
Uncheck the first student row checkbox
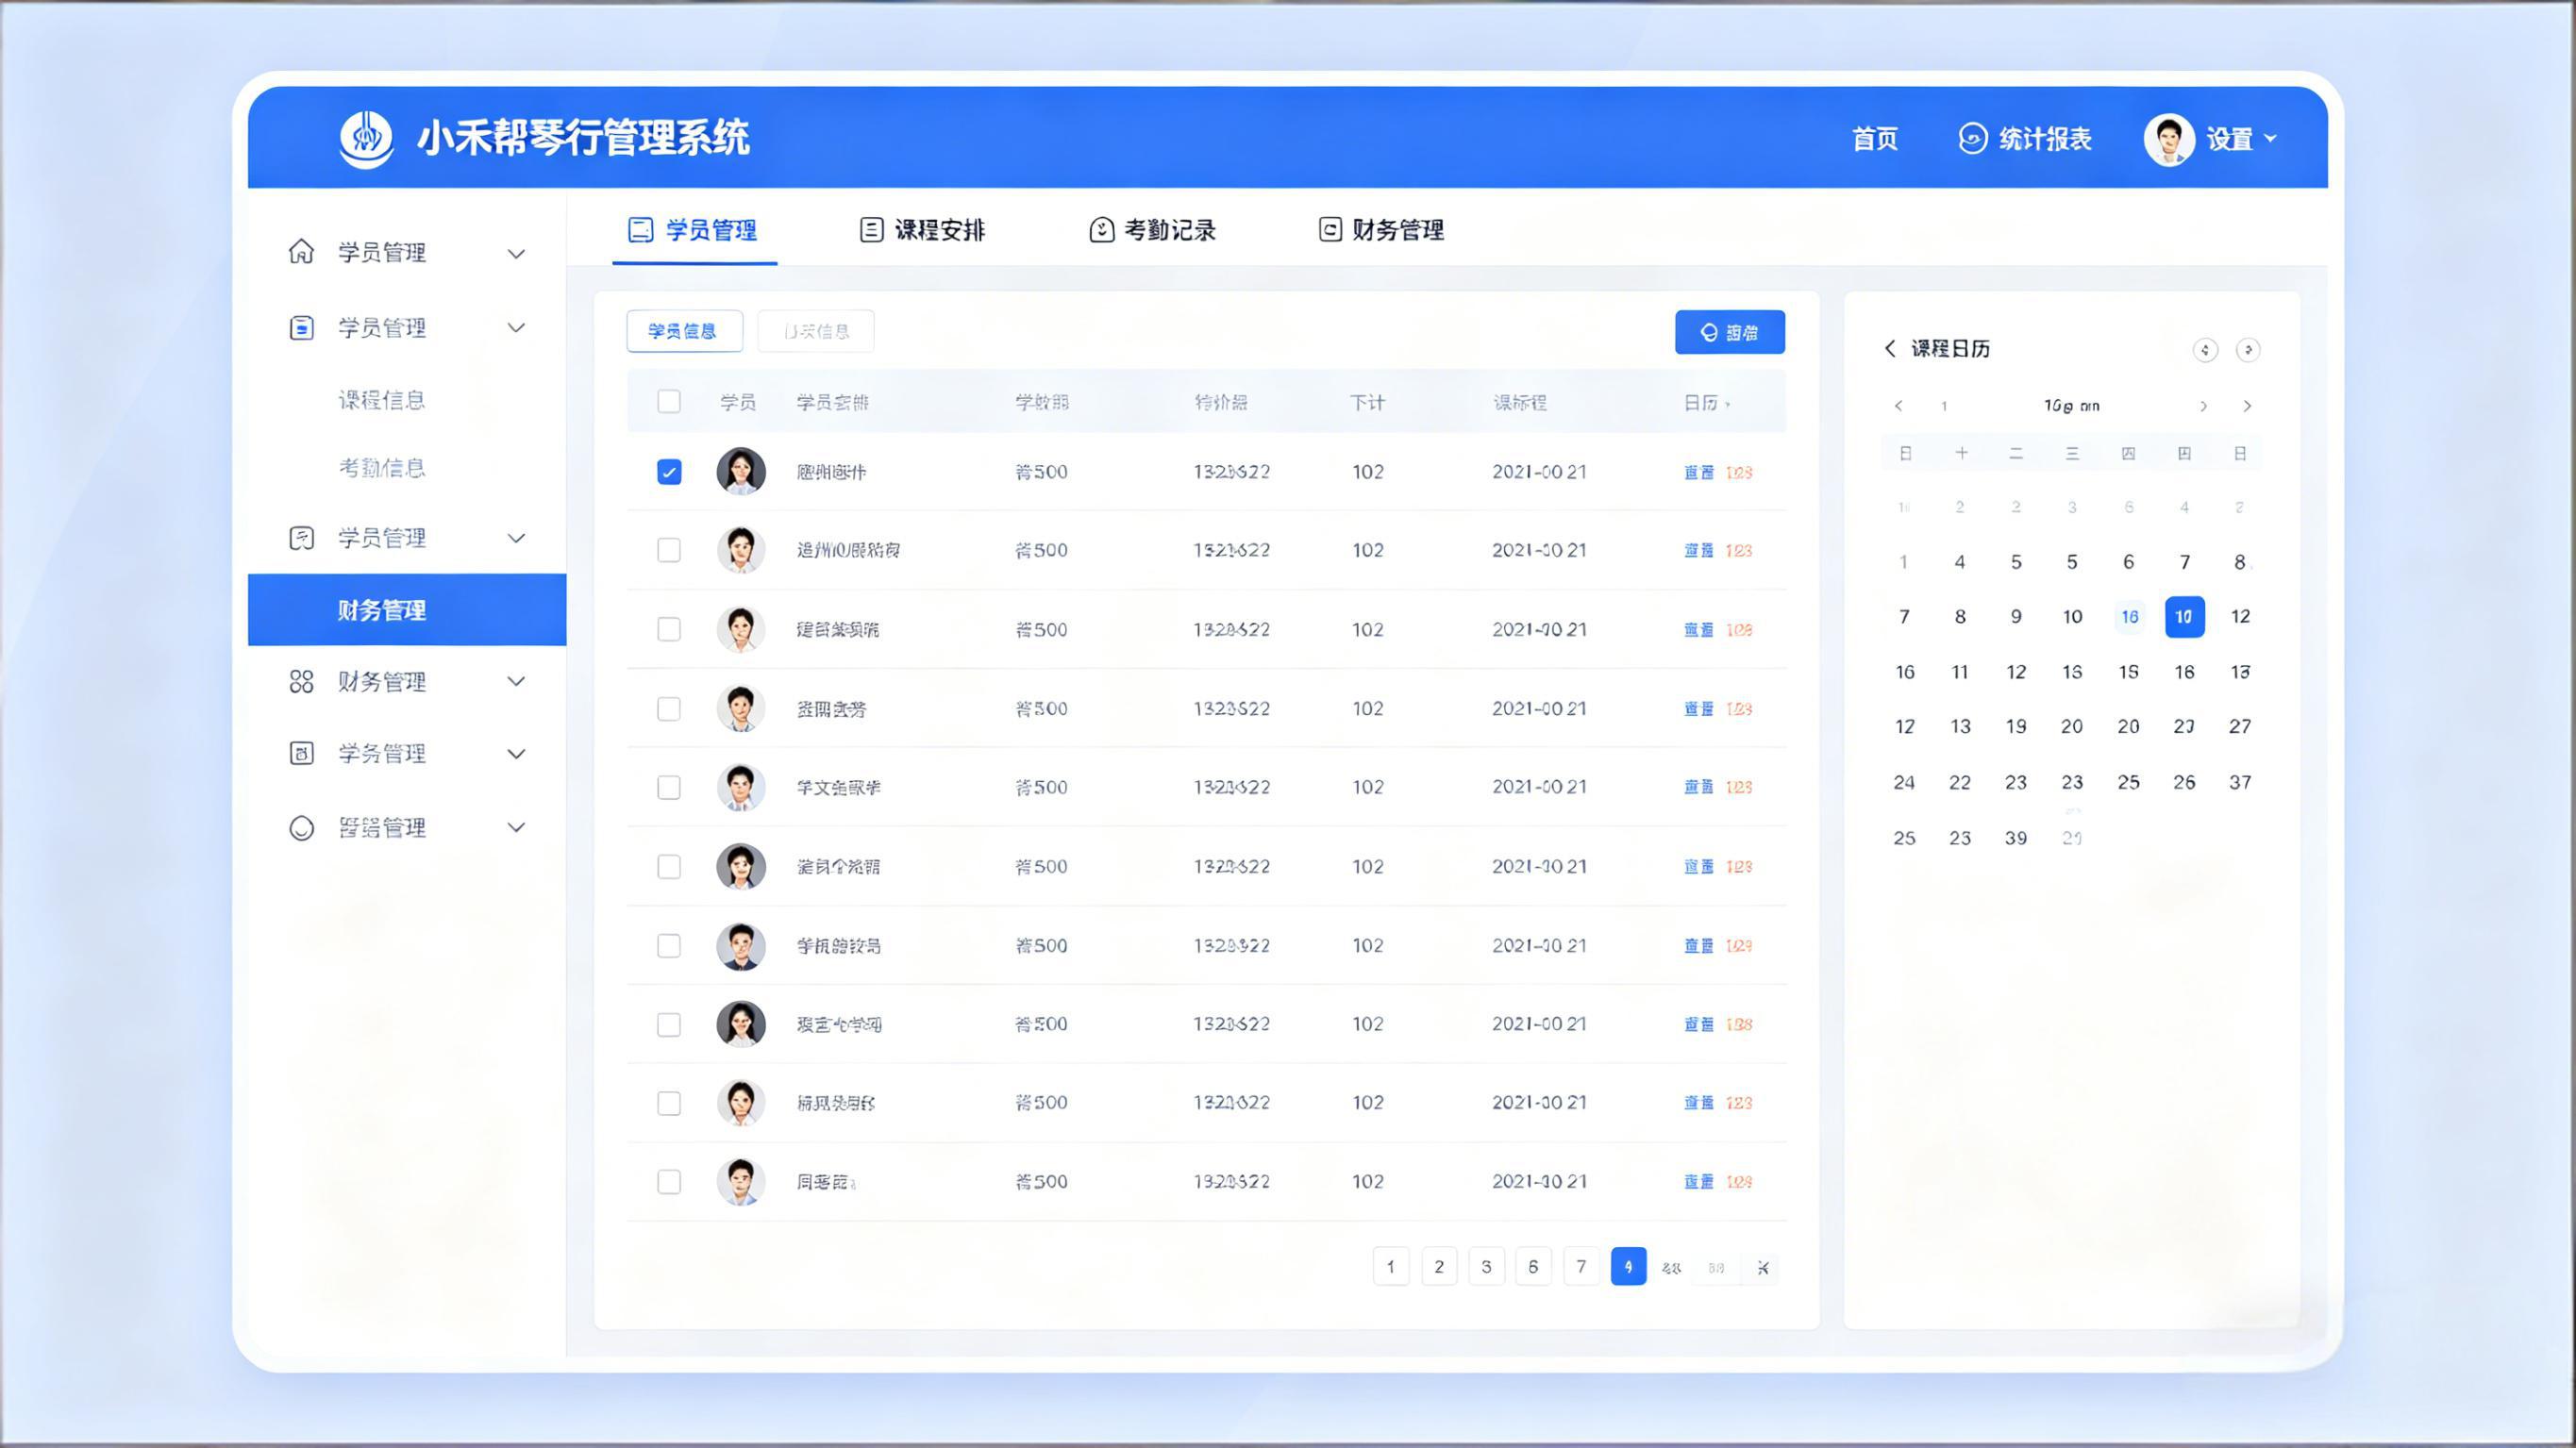pyautogui.click(x=669, y=472)
